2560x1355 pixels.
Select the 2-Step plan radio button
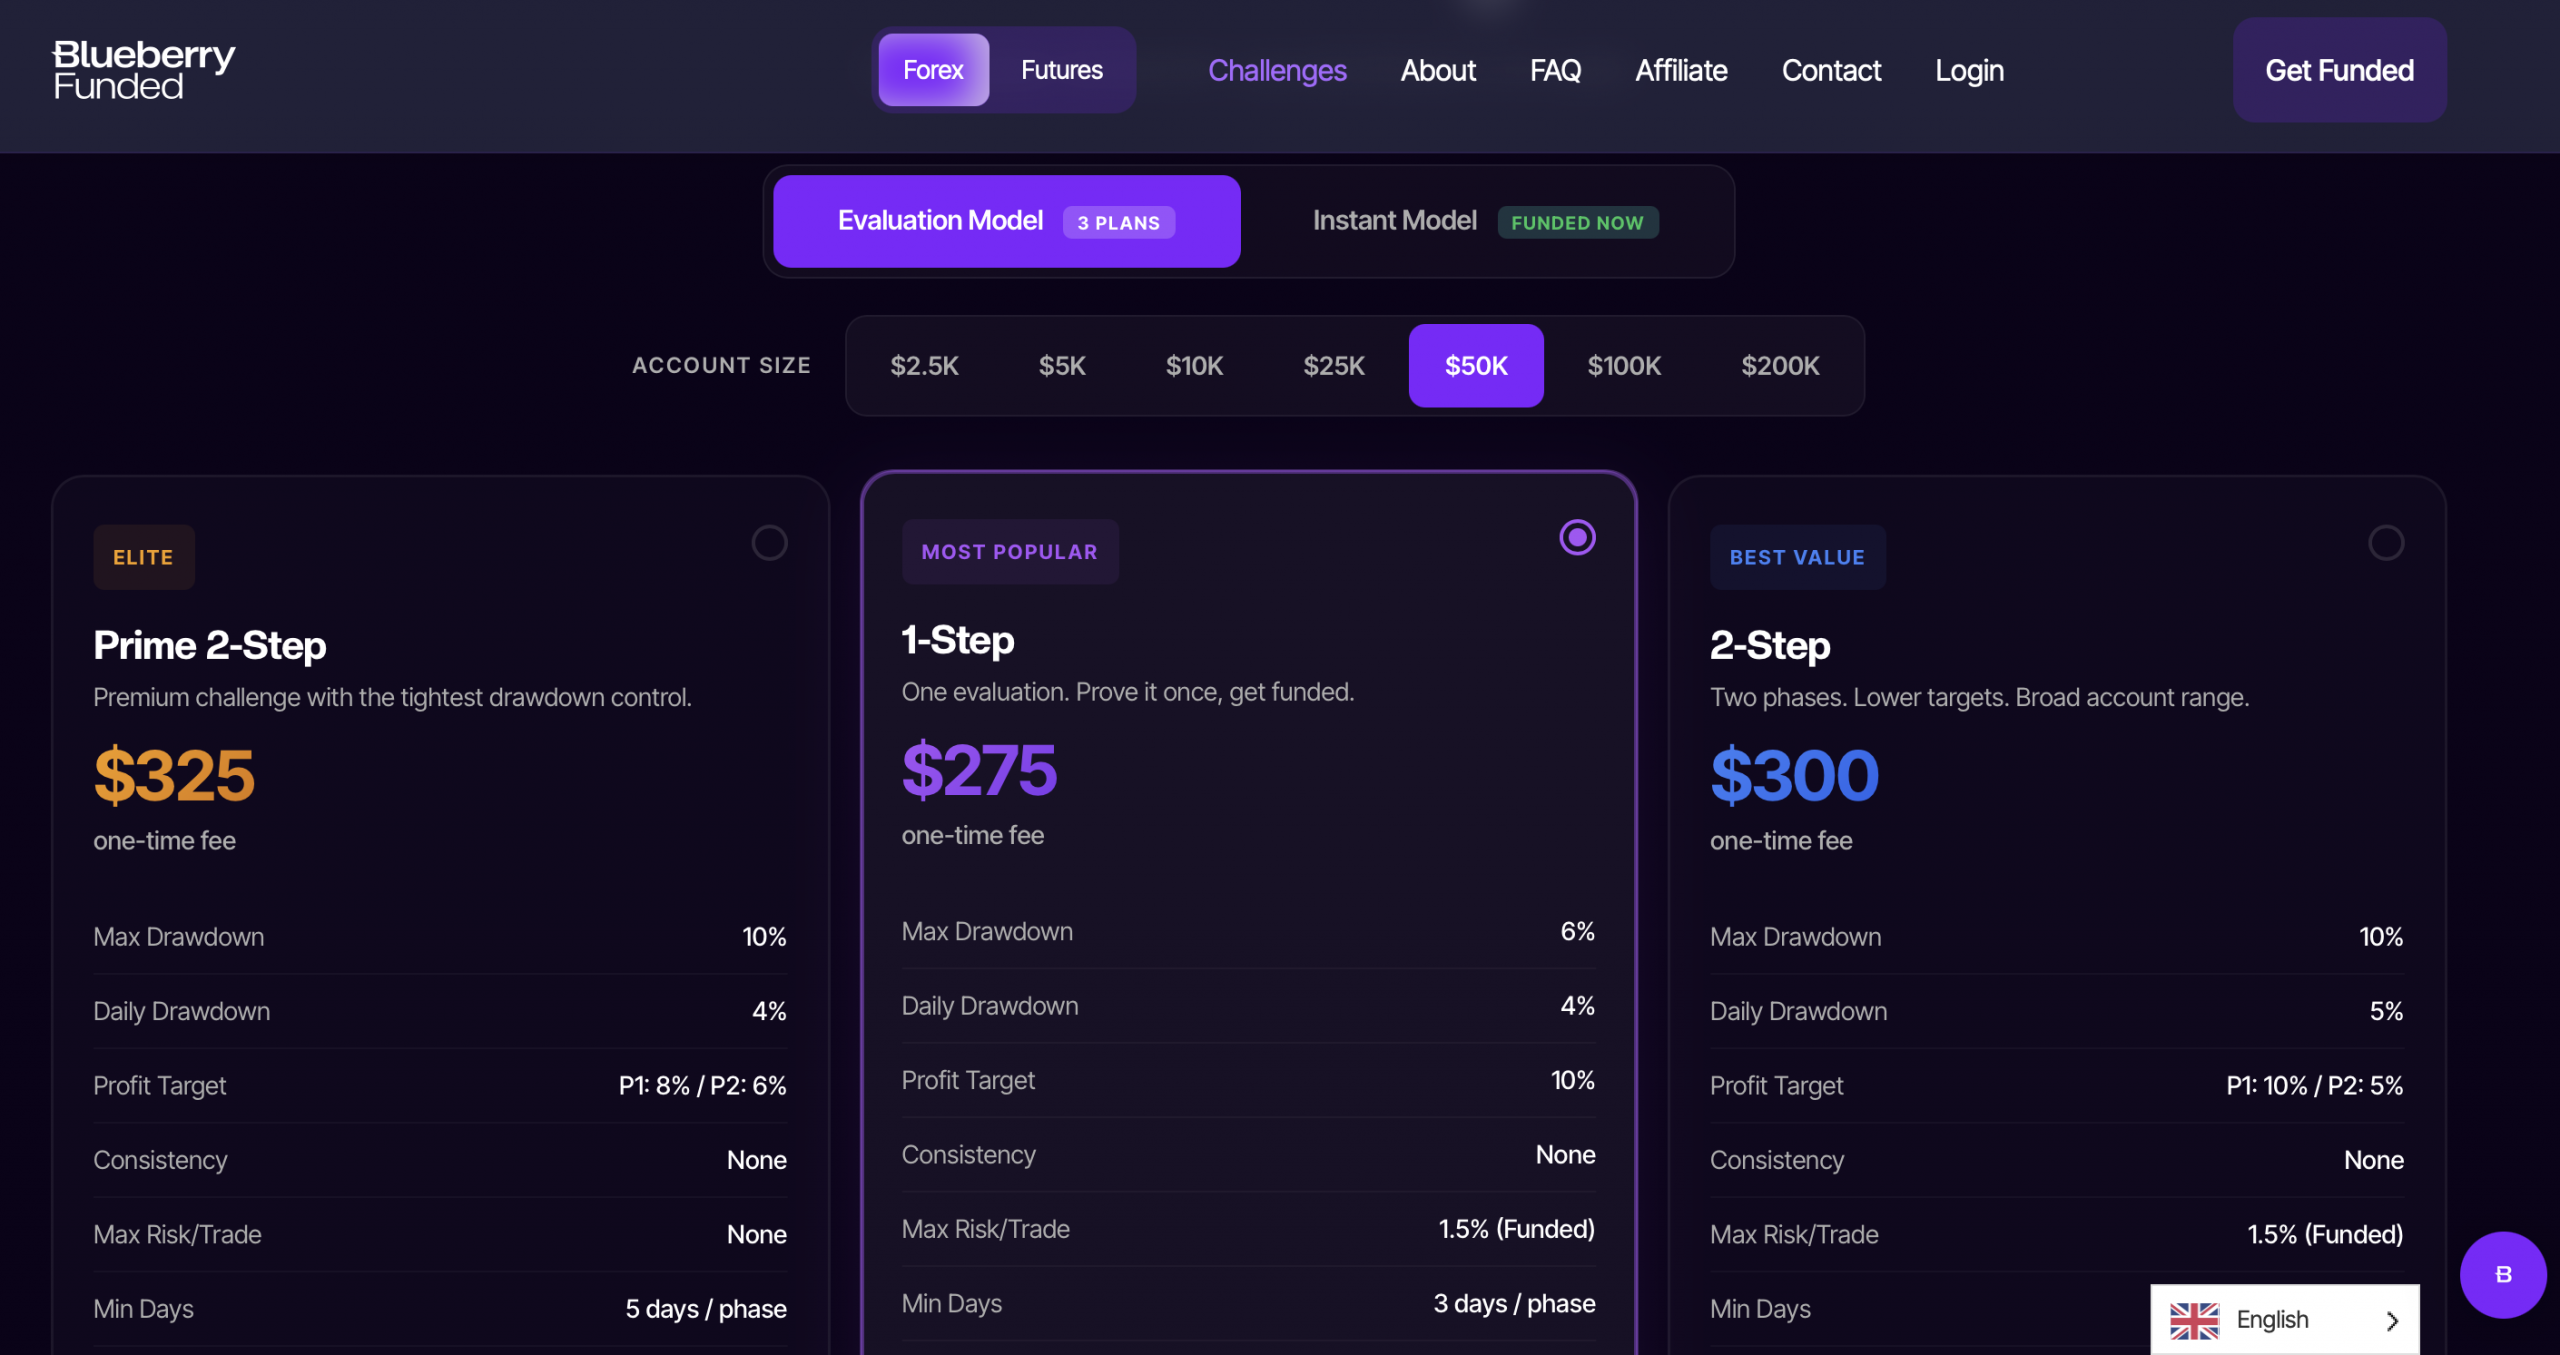pyautogui.click(x=2386, y=543)
